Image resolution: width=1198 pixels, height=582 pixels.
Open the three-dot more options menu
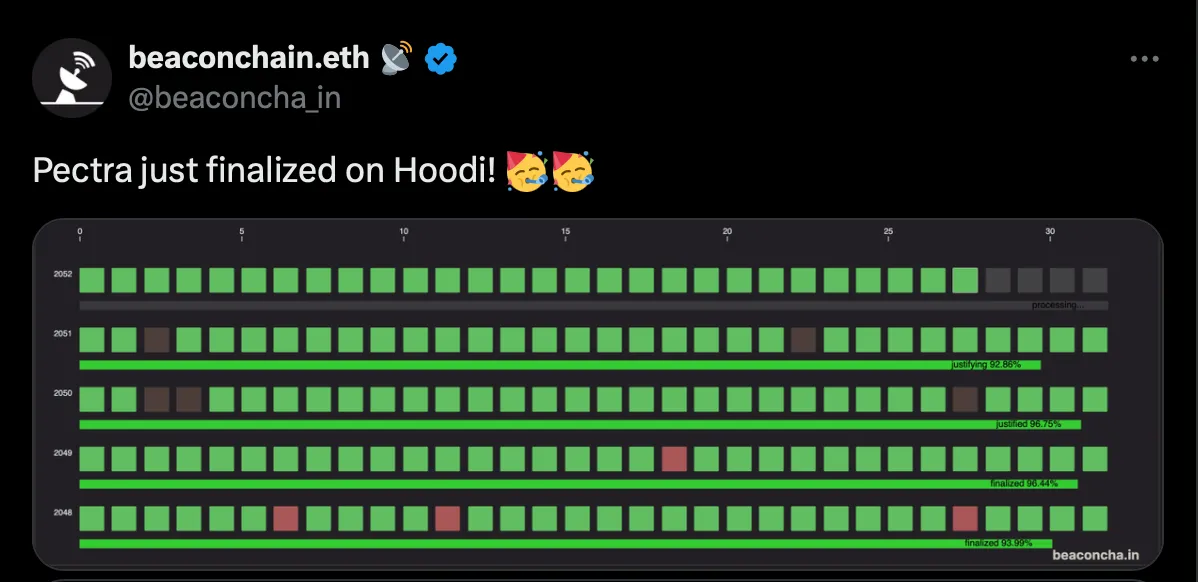click(1144, 59)
